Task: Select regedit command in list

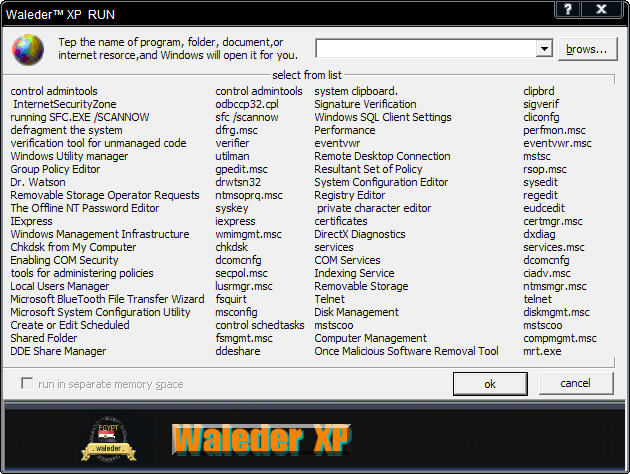Action: point(541,195)
